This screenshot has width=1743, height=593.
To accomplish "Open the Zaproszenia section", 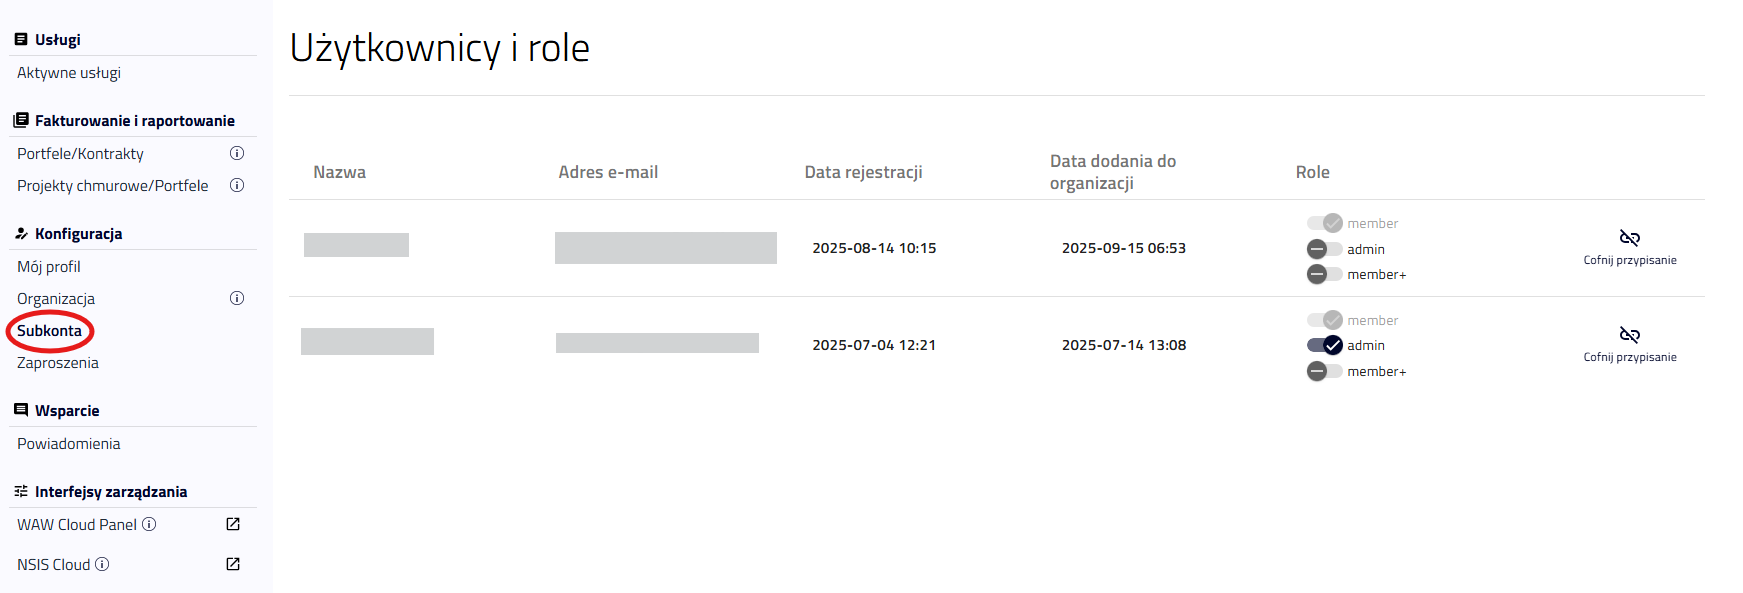I will point(57,362).
